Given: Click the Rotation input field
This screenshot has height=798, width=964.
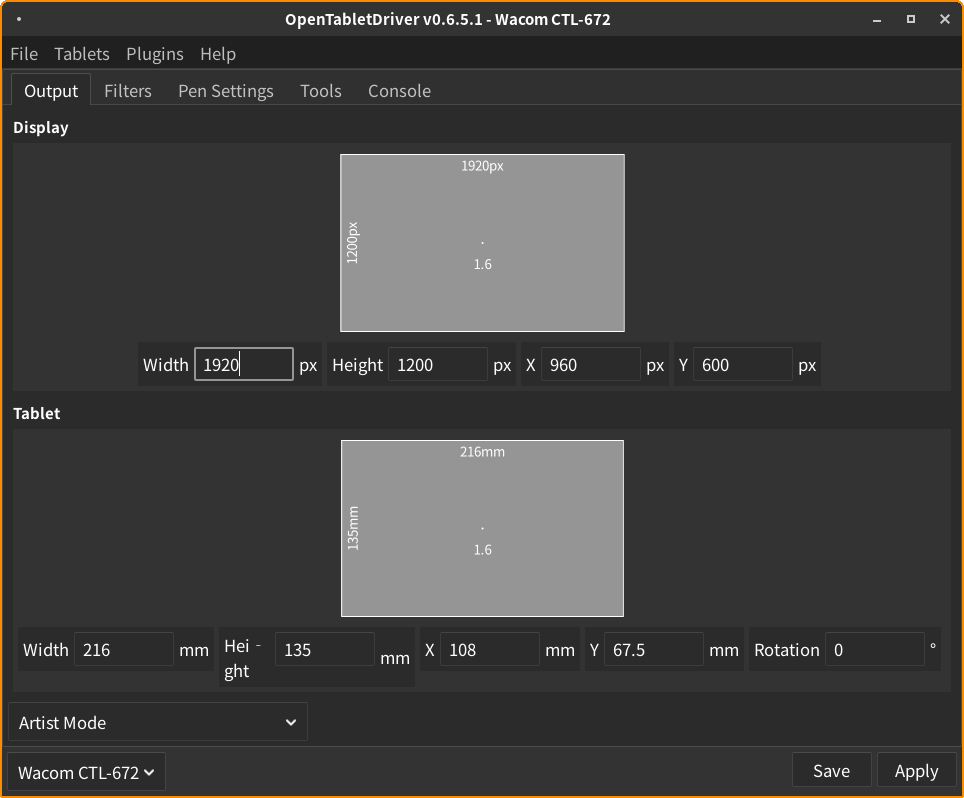Looking at the screenshot, I should (x=874, y=649).
